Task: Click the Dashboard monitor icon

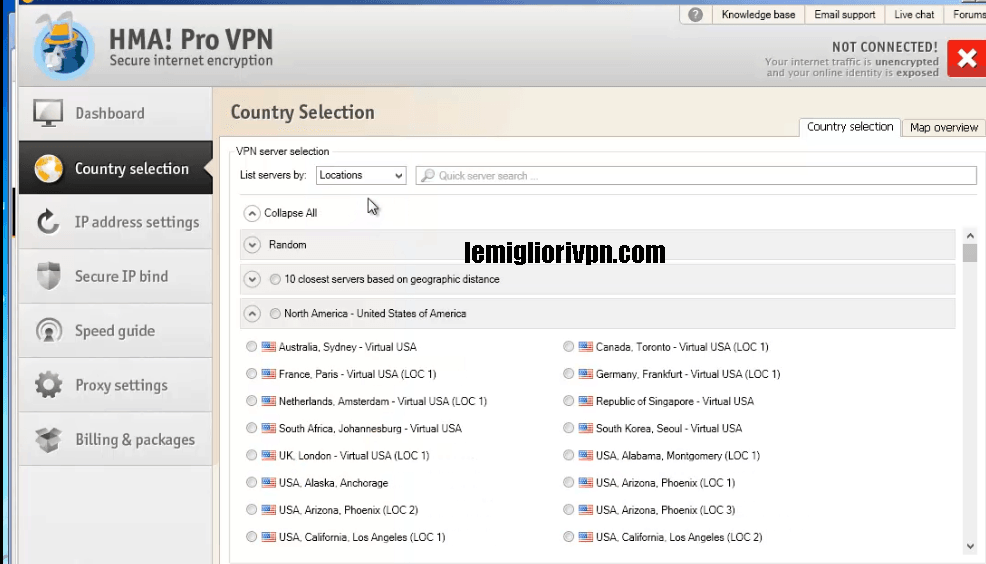Action: tap(48, 113)
